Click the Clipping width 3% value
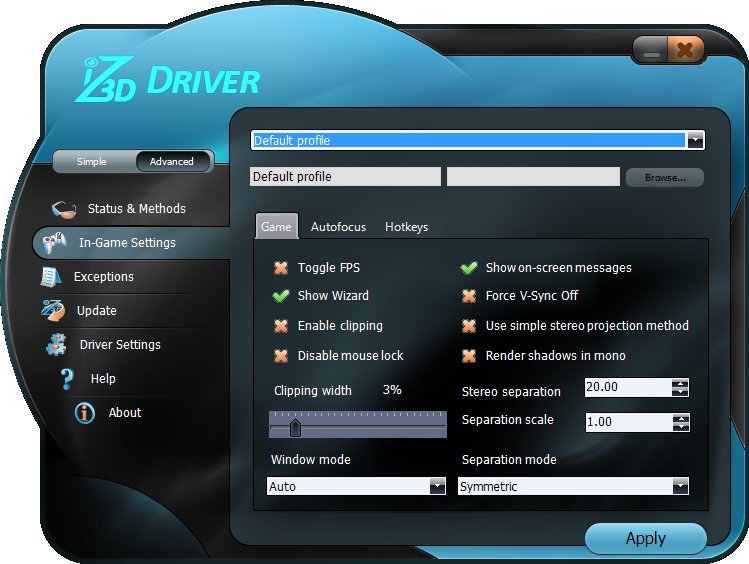 coord(392,390)
